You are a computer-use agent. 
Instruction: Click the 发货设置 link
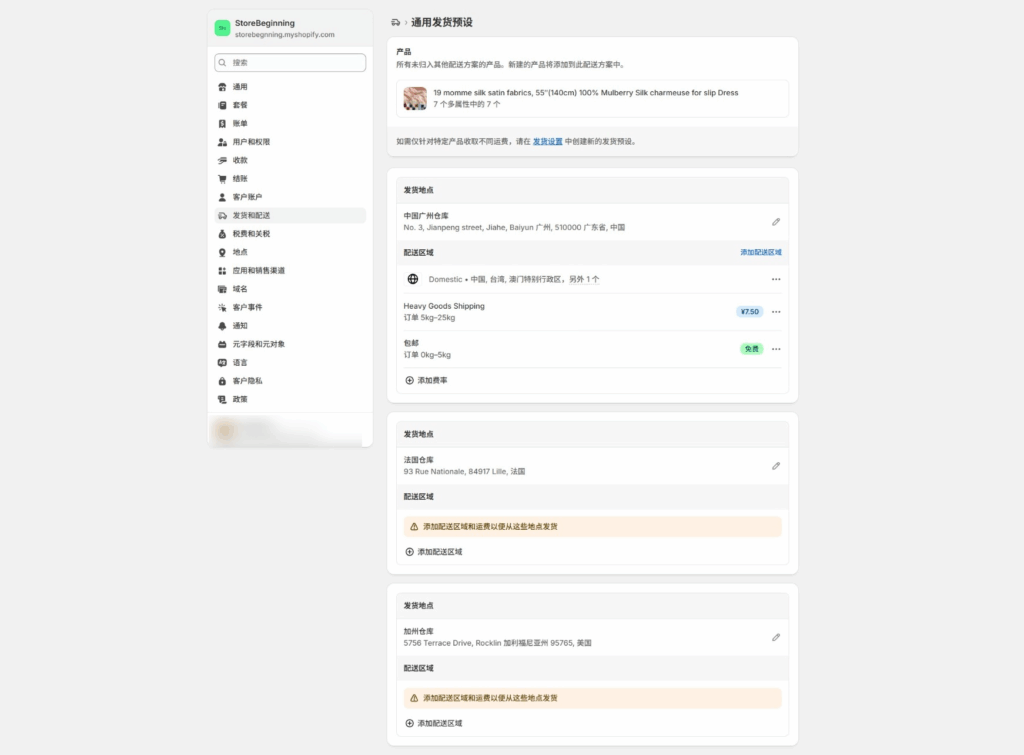click(x=547, y=142)
